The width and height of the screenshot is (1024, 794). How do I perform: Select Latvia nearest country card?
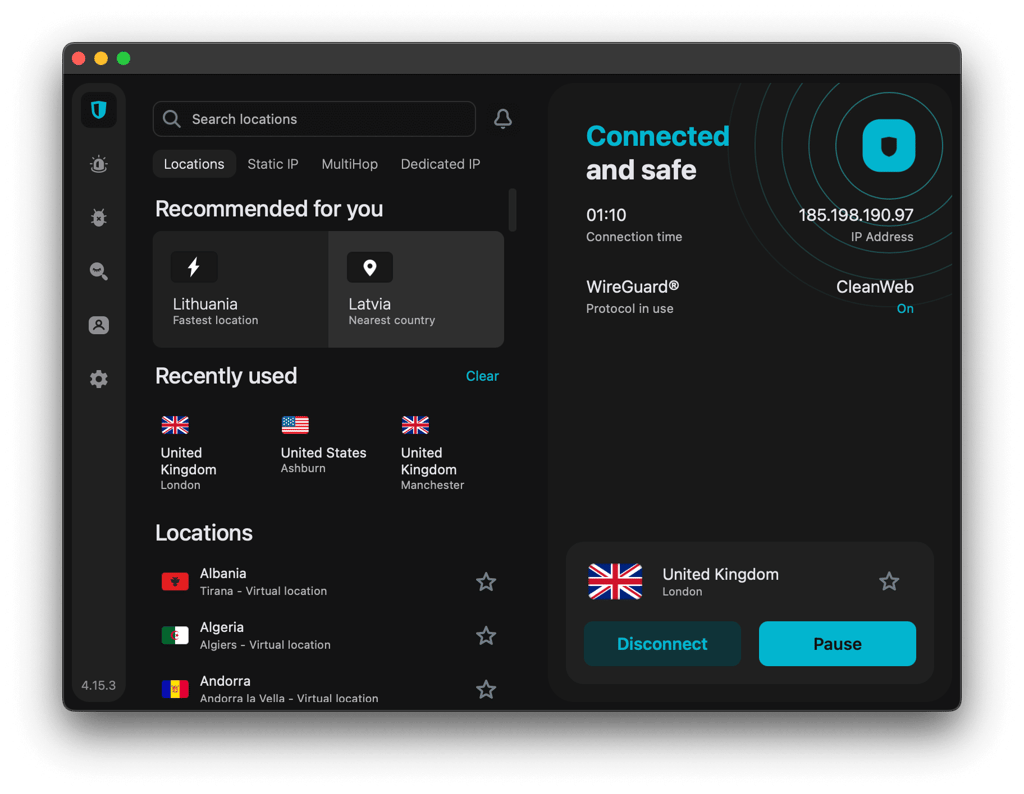coord(416,289)
